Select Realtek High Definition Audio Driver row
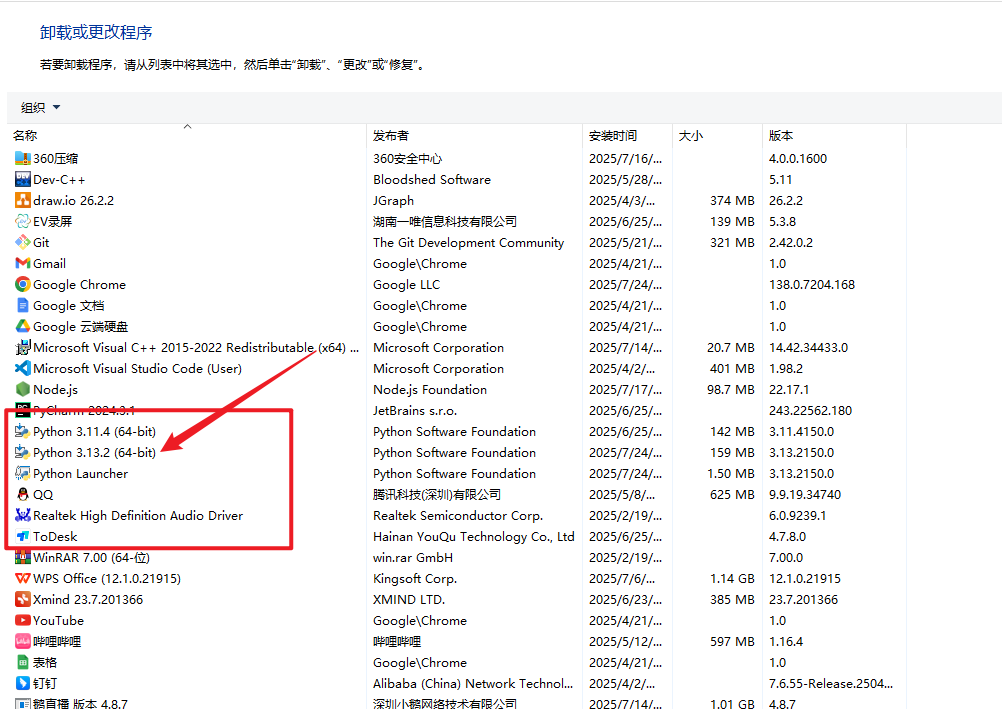Viewport: 1002px width, 709px height. click(x=454, y=515)
